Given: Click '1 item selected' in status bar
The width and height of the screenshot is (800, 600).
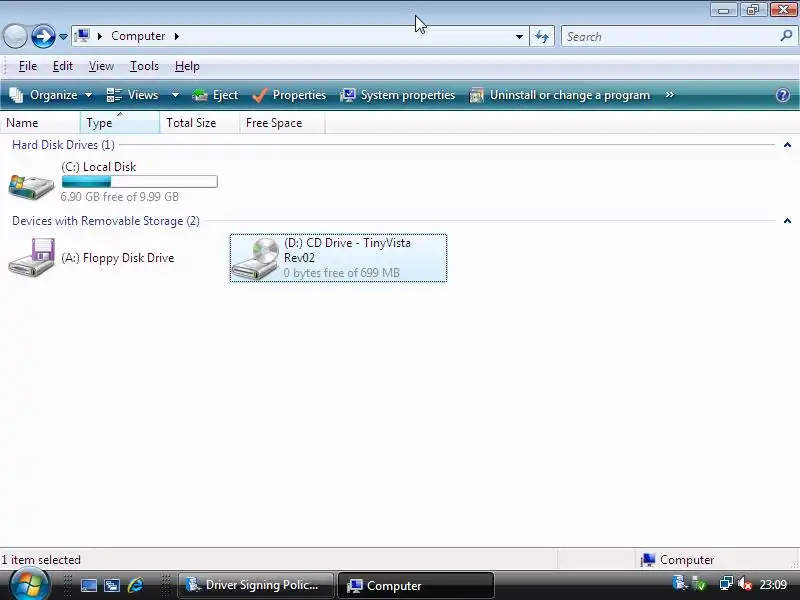Looking at the screenshot, I should pyautogui.click(x=41, y=560).
